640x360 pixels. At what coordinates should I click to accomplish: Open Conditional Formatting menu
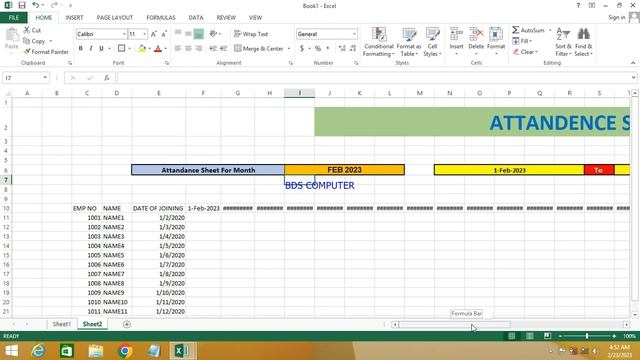[x=378, y=42]
